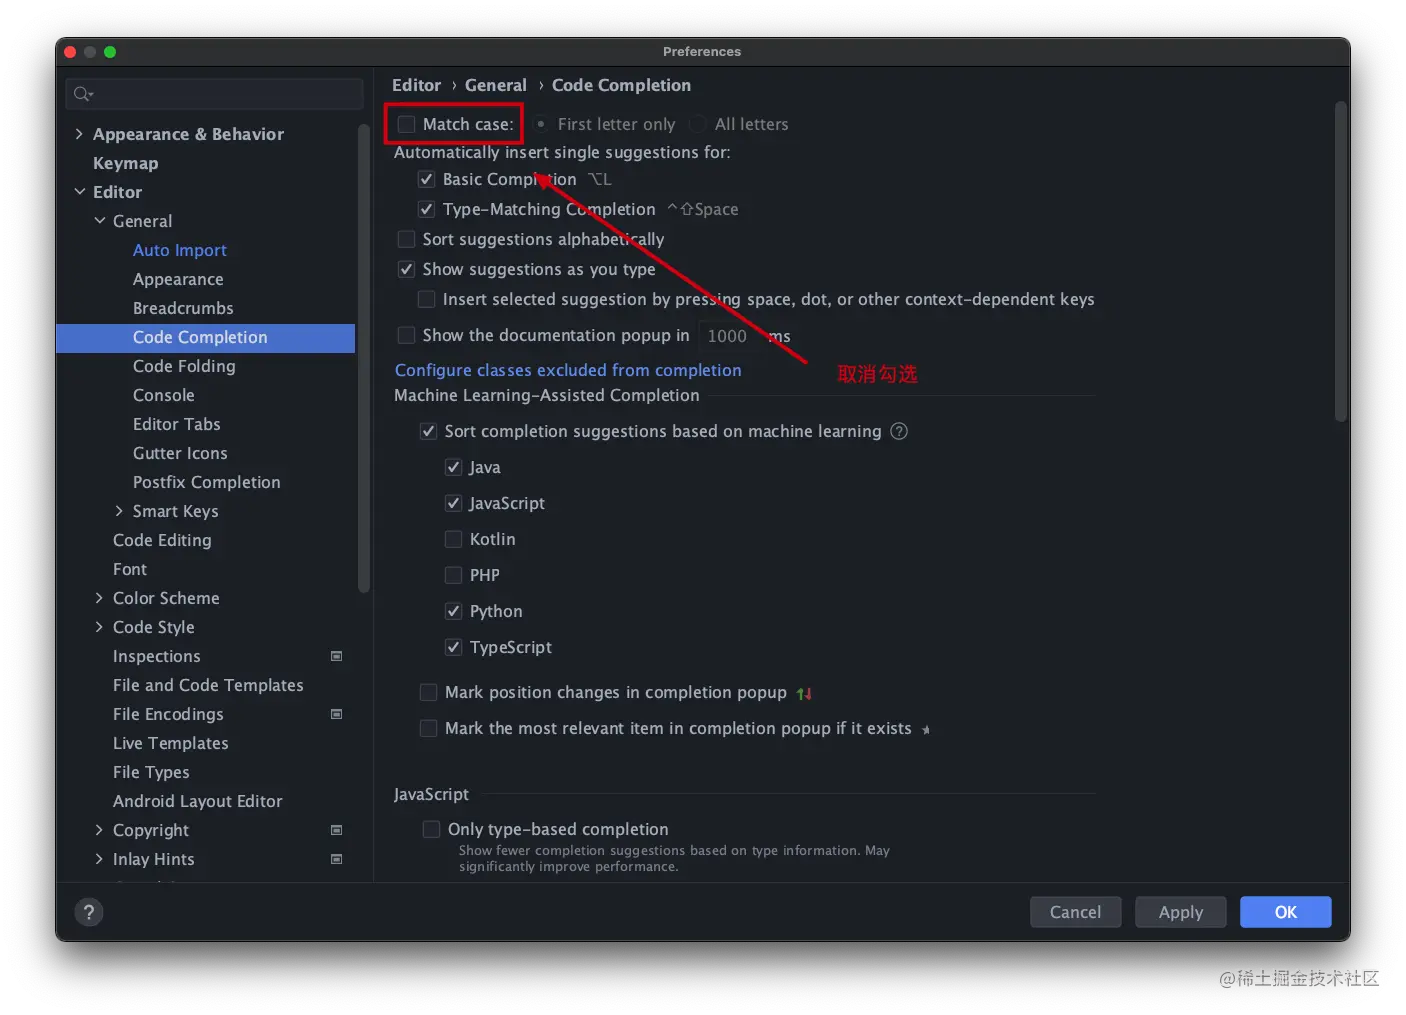Expand the Color Scheme node
This screenshot has height=1015, width=1406.
[99, 598]
